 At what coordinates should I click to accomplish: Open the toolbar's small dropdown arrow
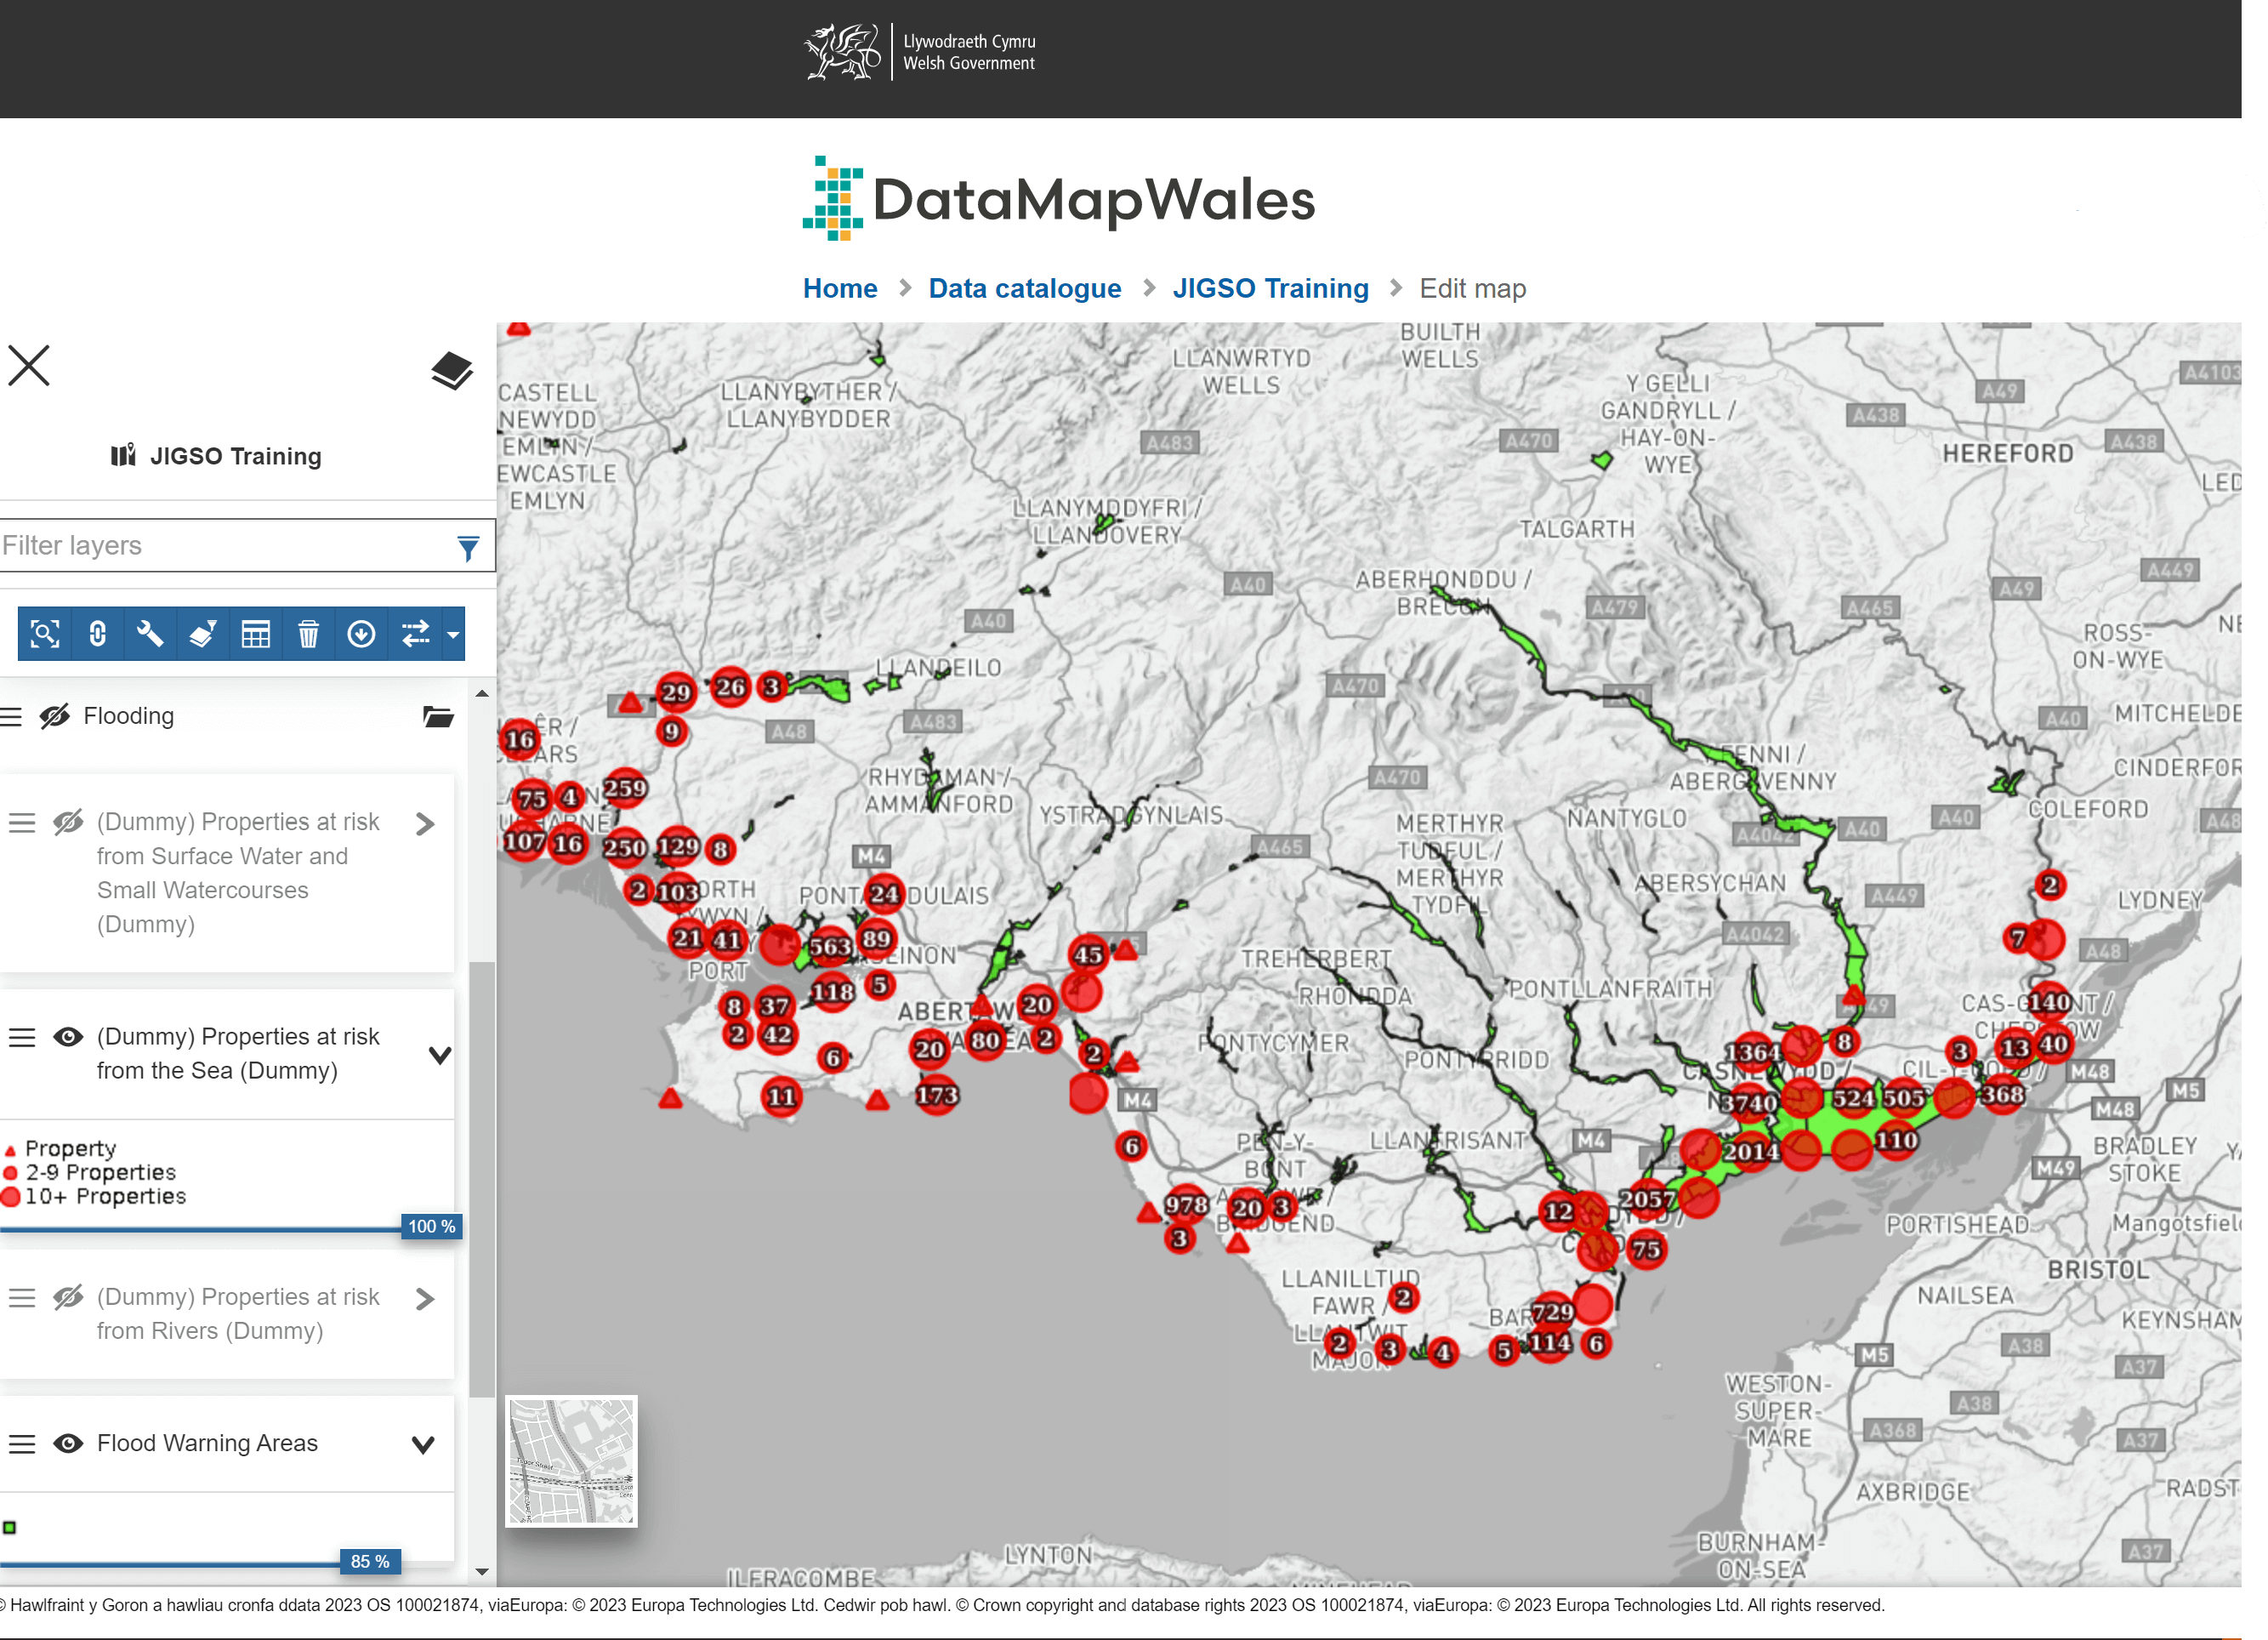coord(453,634)
